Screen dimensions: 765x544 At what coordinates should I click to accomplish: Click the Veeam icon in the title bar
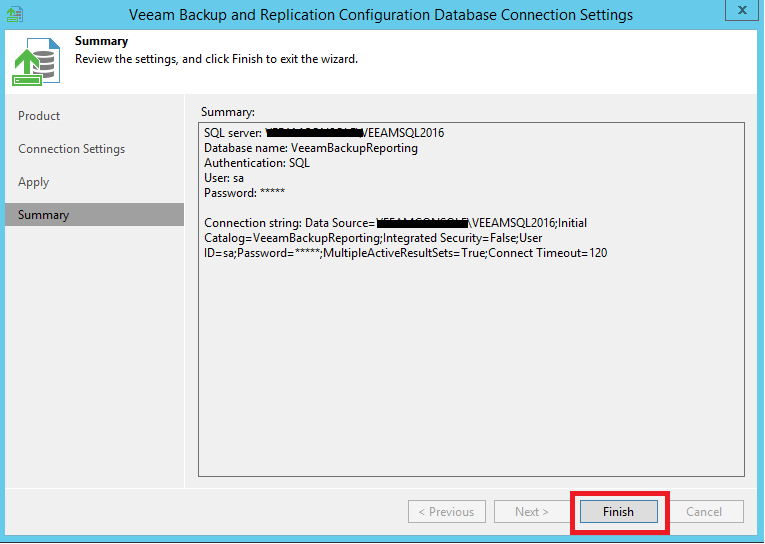[x=16, y=14]
